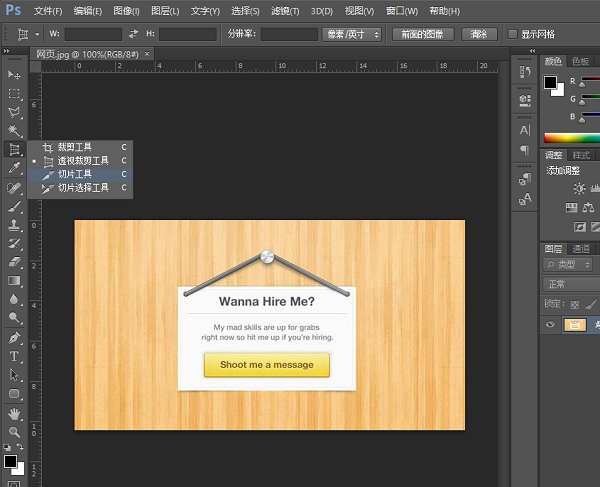Select the Hand tool
Viewport: 600px width, 487px height.
14,413
